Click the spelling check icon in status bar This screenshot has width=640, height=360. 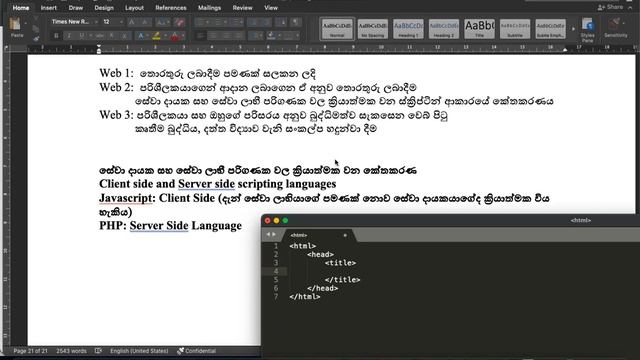pos(98,351)
